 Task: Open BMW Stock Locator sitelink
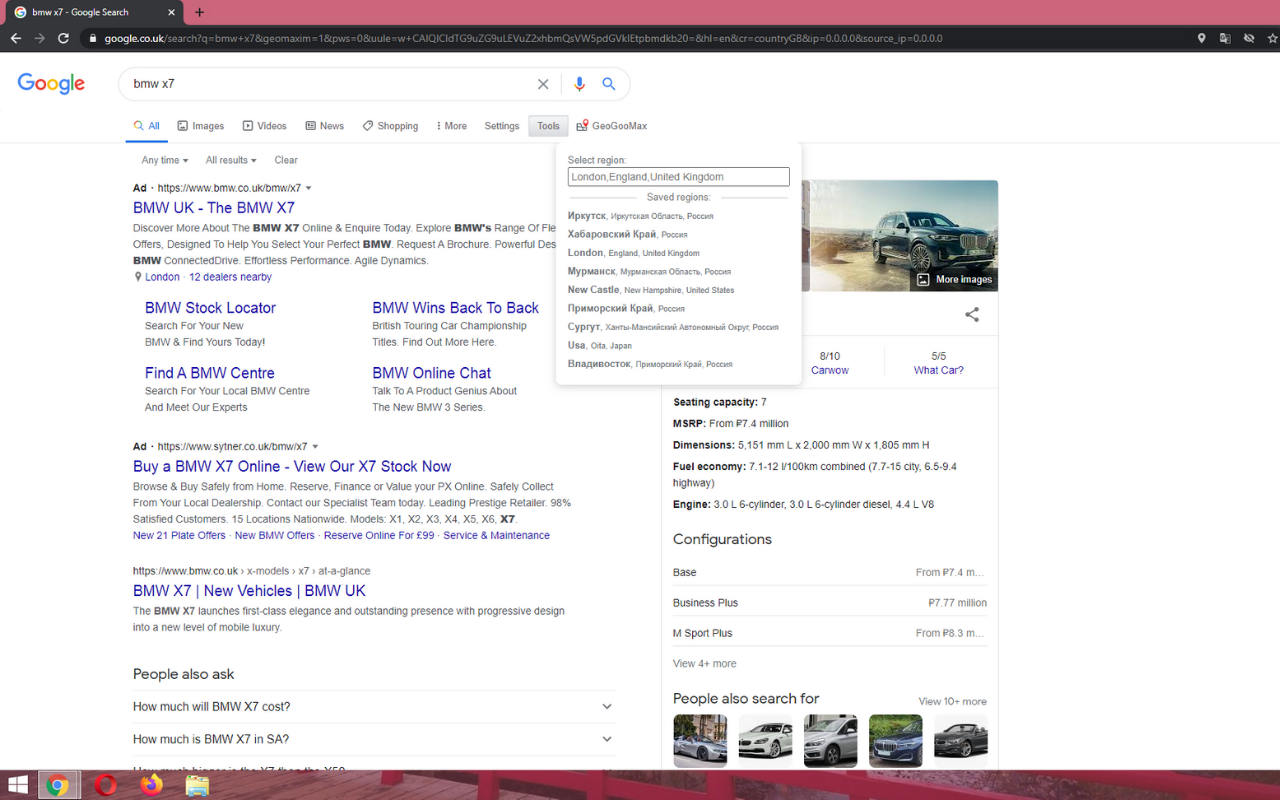tap(210, 308)
